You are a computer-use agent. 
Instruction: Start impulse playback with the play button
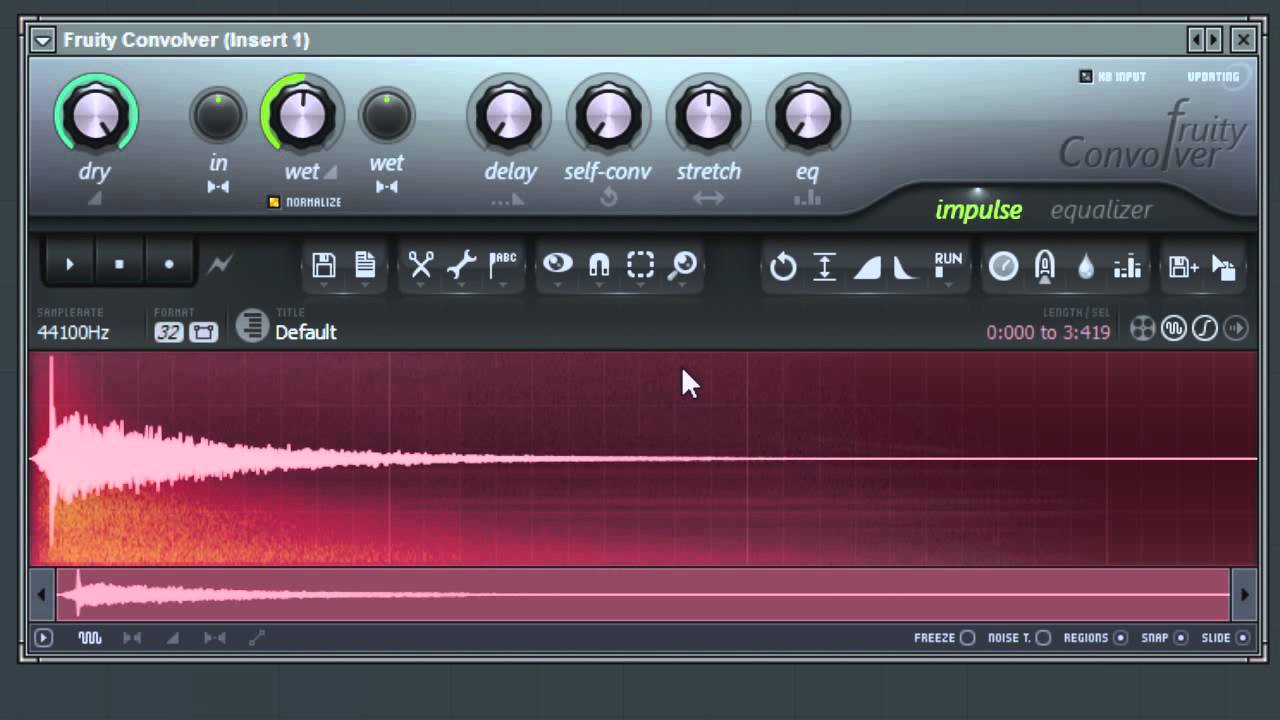pos(70,265)
